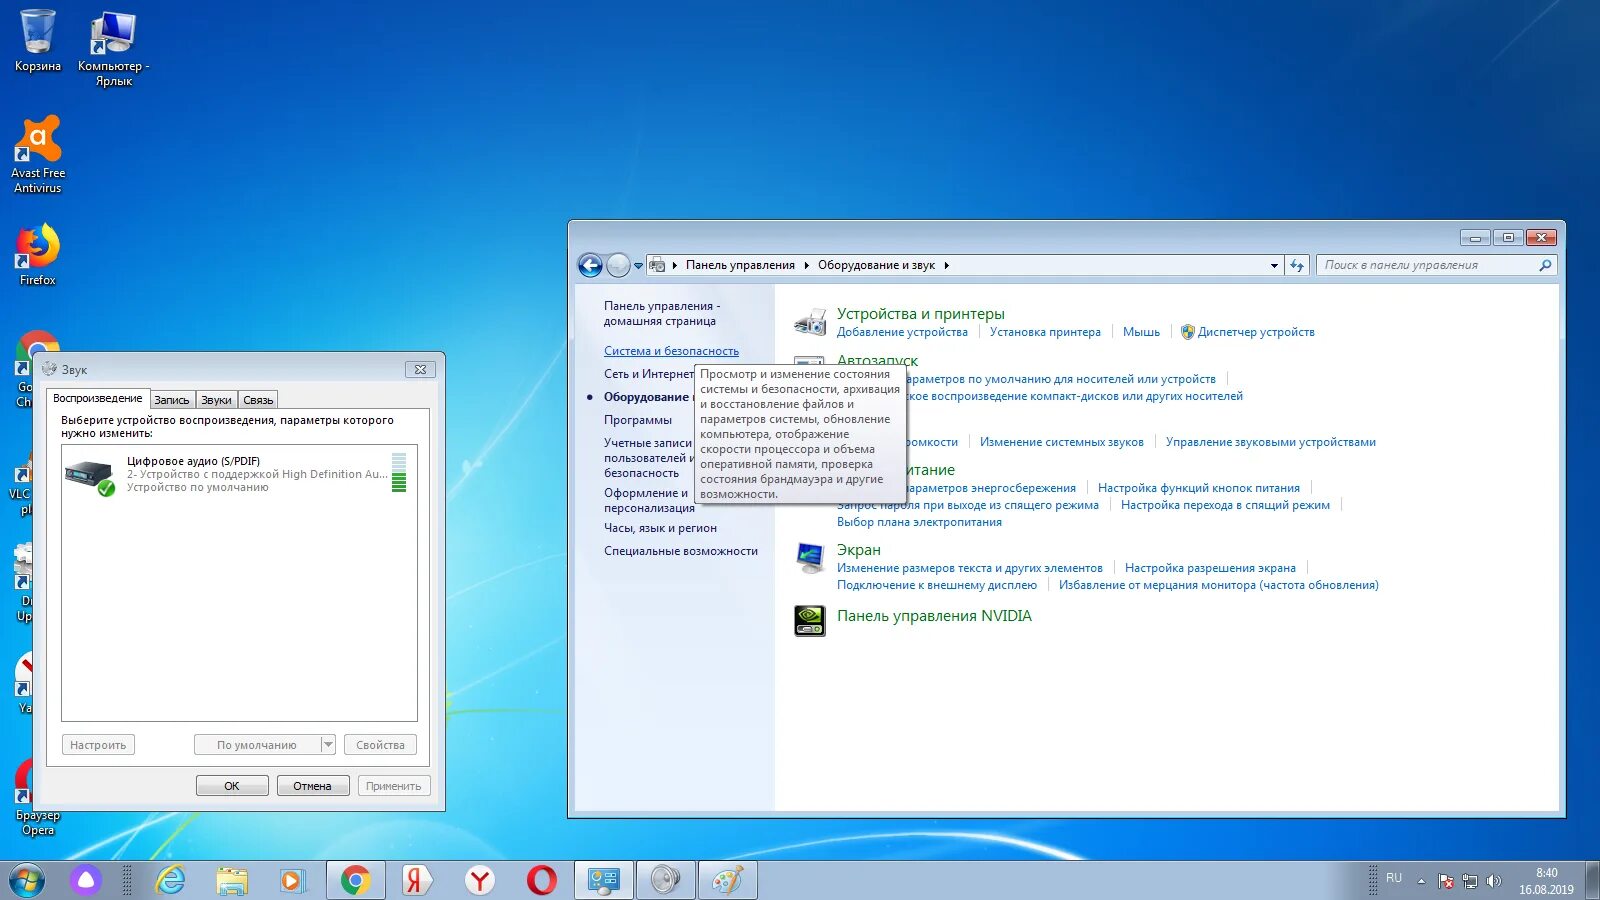Click the Свойства button in Sound dialog
This screenshot has height=900, width=1600.
coord(380,745)
